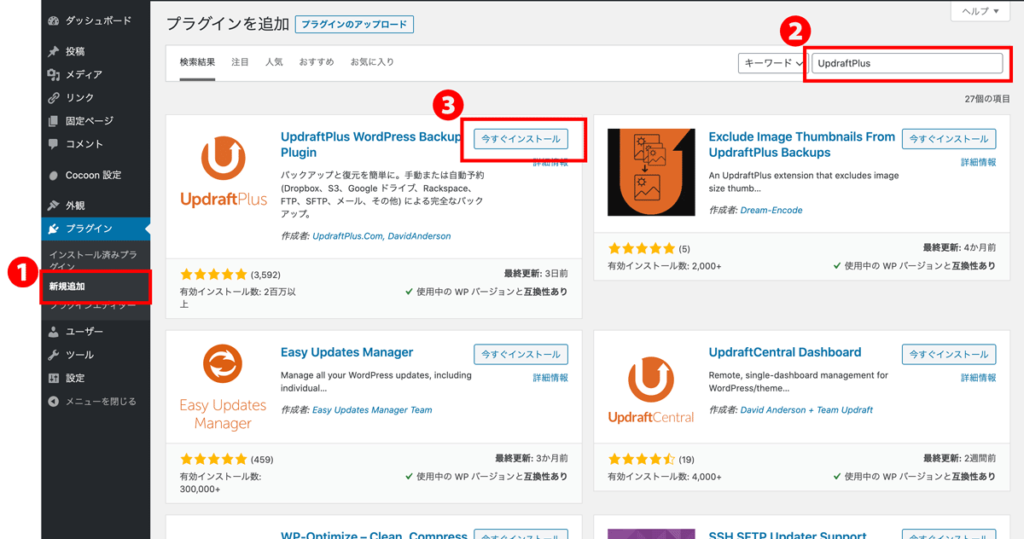Click the Exclude Image Thumbnails plugin logo
Viewport: 1024px width, 539px height.
click(651, 172)
